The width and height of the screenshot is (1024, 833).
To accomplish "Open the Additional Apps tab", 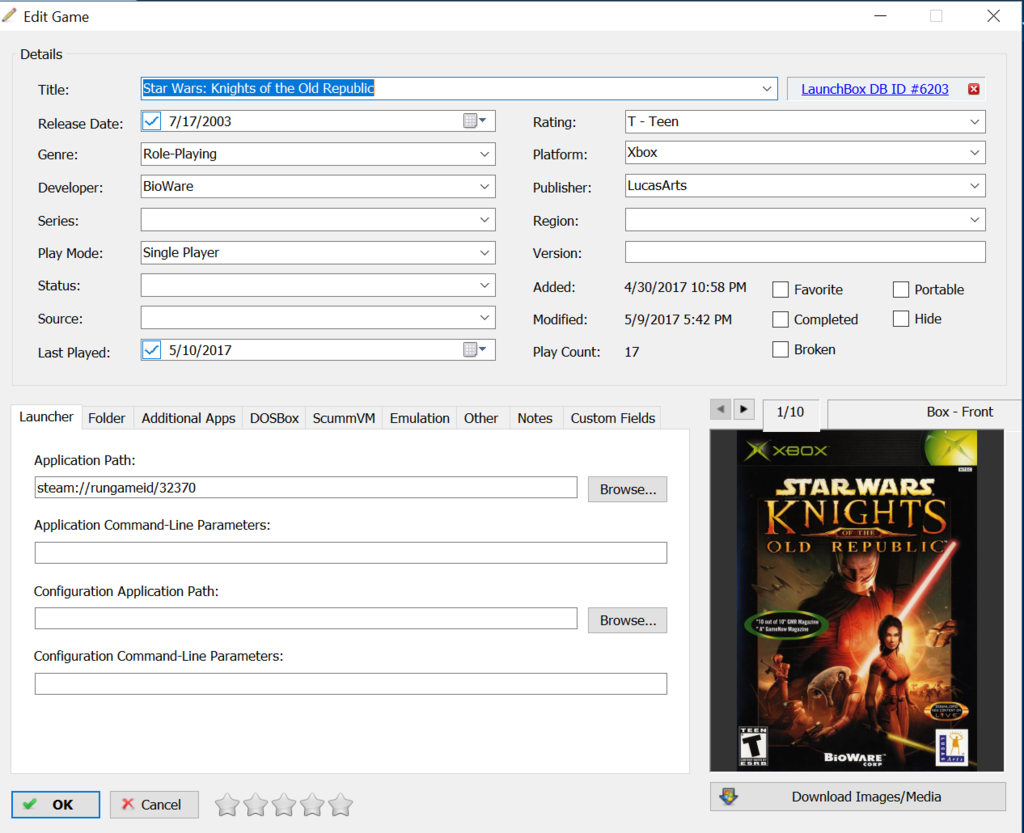I will pos(188,418).
